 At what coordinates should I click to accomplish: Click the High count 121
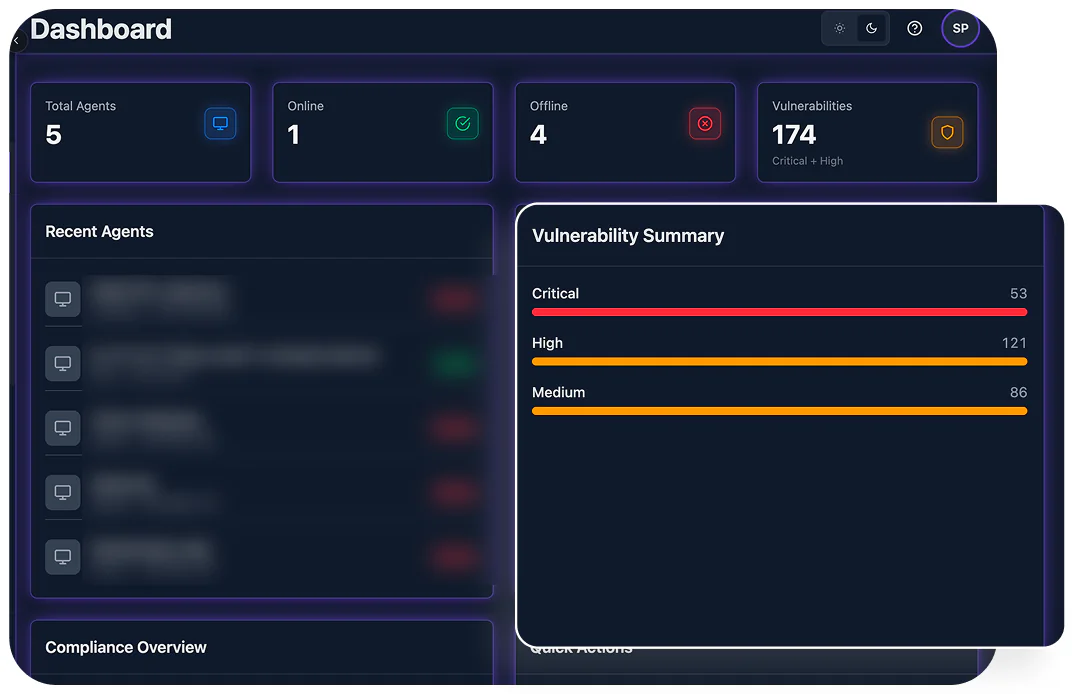(x=1014, y=343)
